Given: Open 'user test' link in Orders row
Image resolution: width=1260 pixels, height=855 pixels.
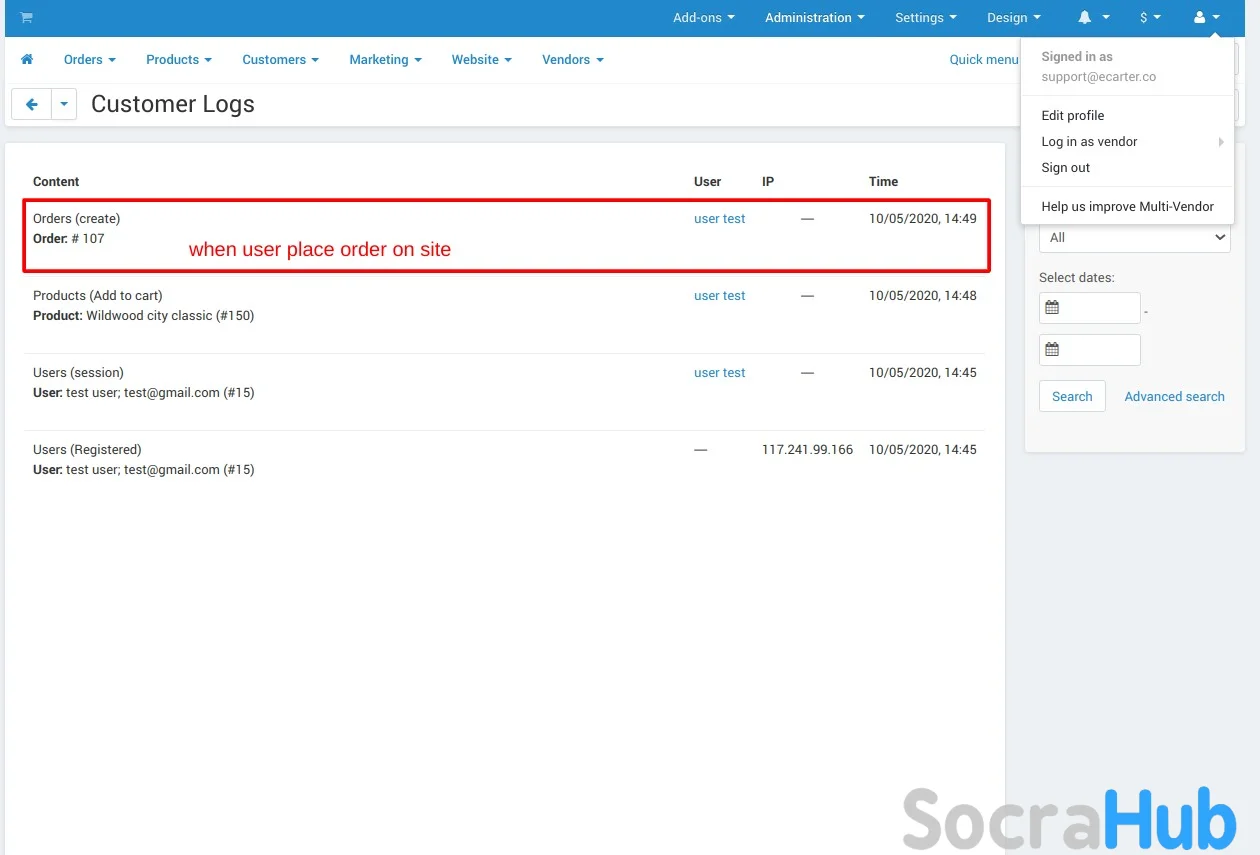Looking at the screenshot, I should [x=719, y=219].
